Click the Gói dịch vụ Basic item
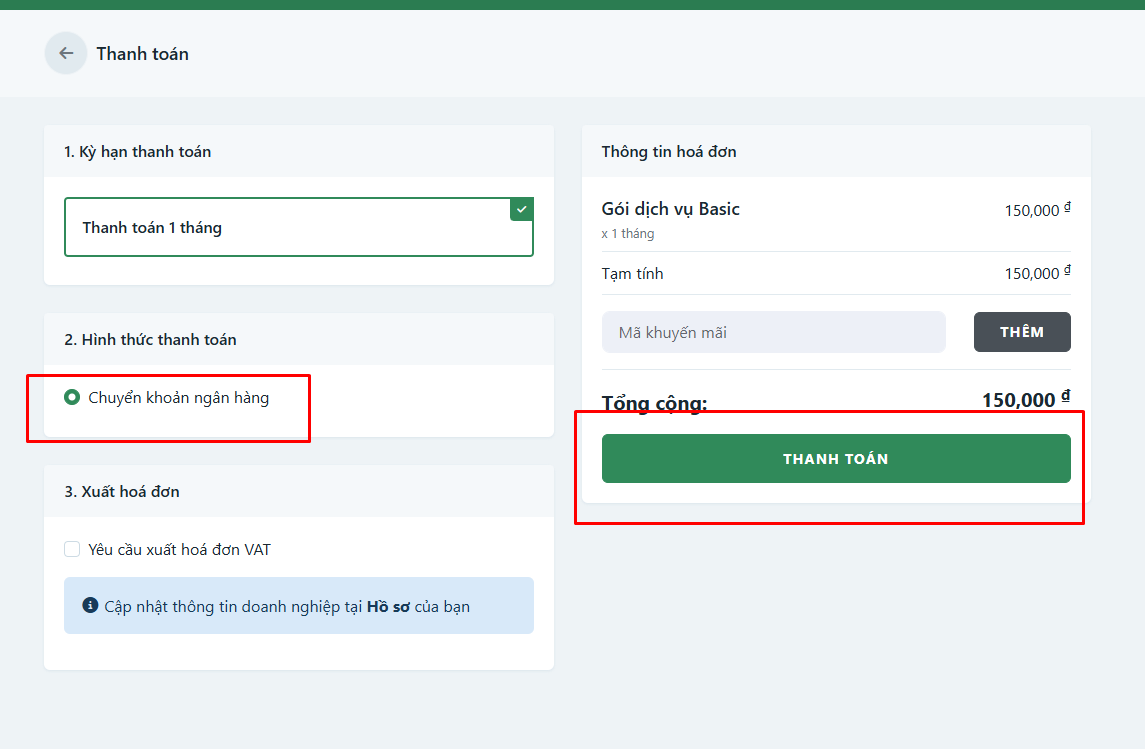Viewport: 1145px width, 749px height. click(x=670, y=210)
